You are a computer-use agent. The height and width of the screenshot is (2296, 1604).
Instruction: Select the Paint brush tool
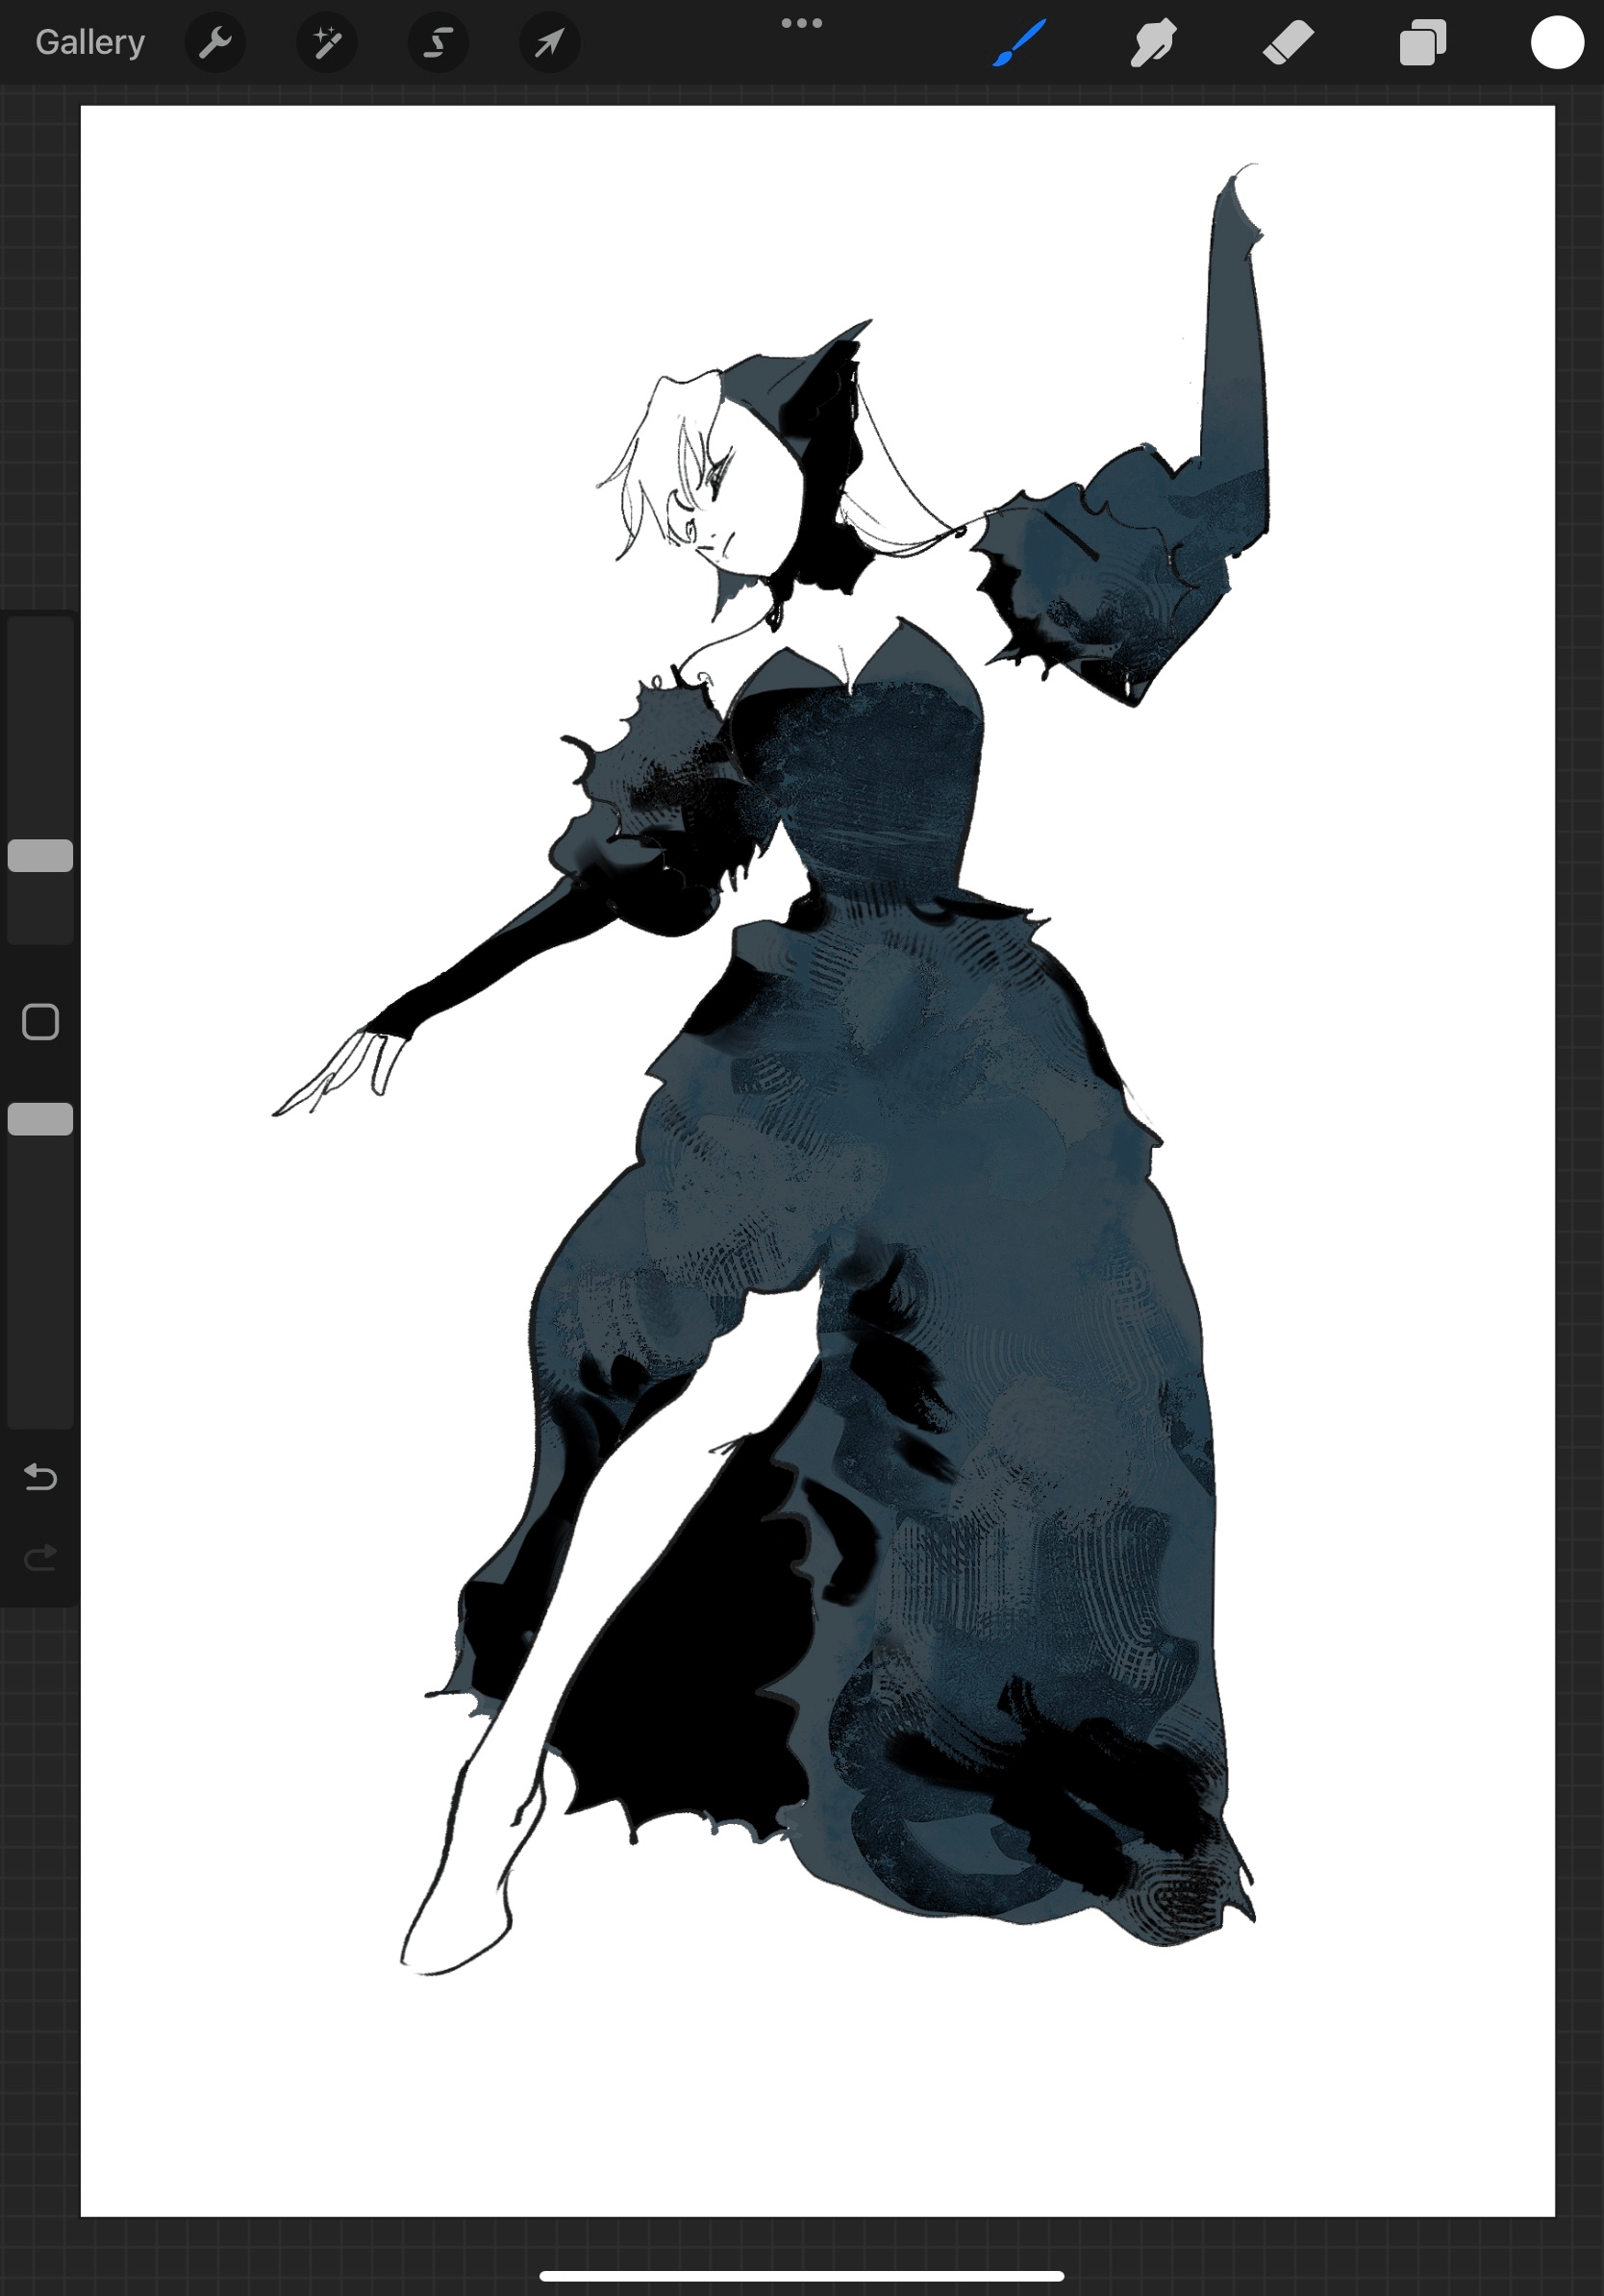(1020, 43)
